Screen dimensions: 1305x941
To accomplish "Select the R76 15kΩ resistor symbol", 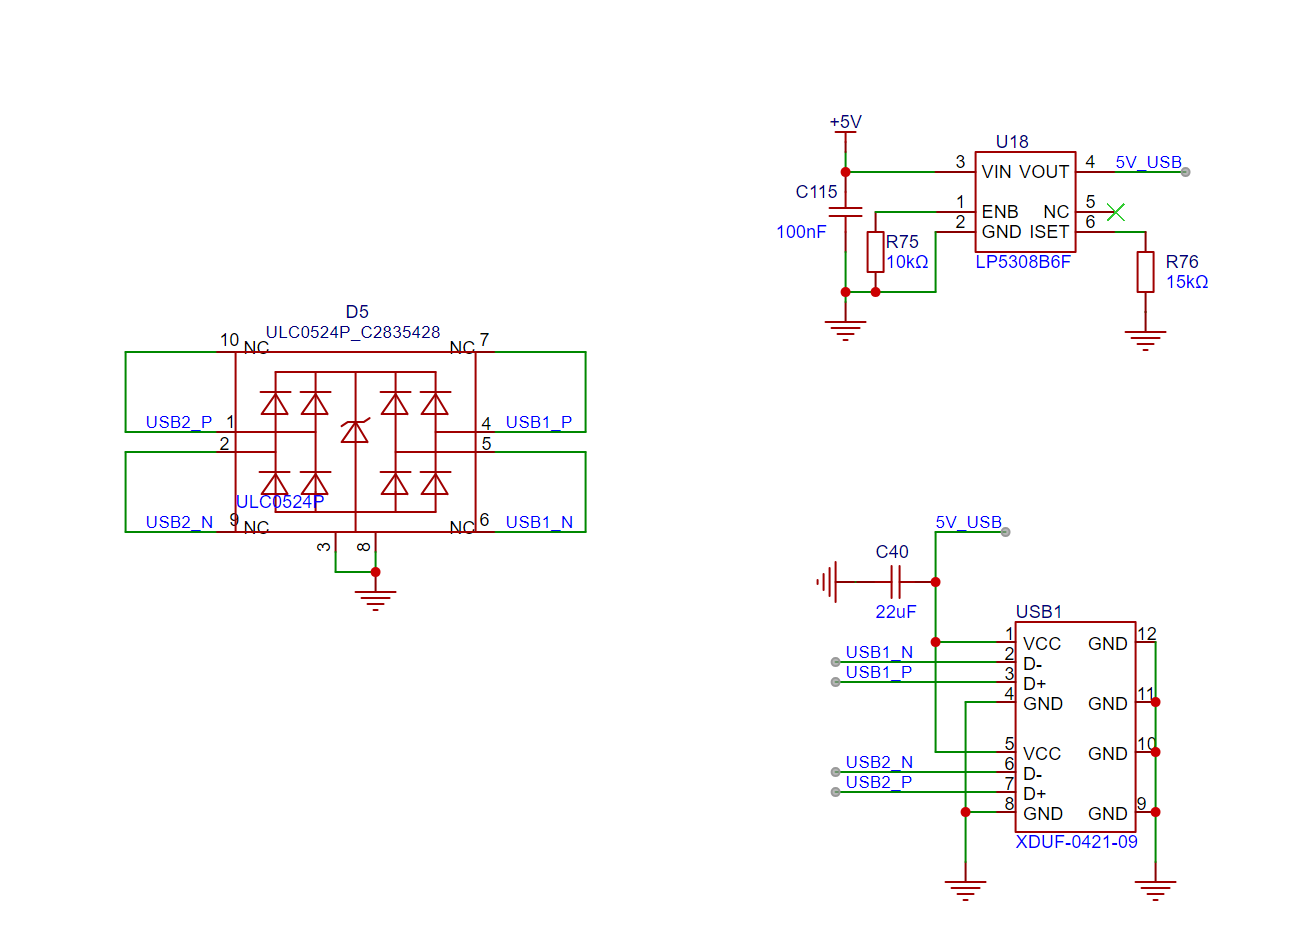I will click(1145, 272).
